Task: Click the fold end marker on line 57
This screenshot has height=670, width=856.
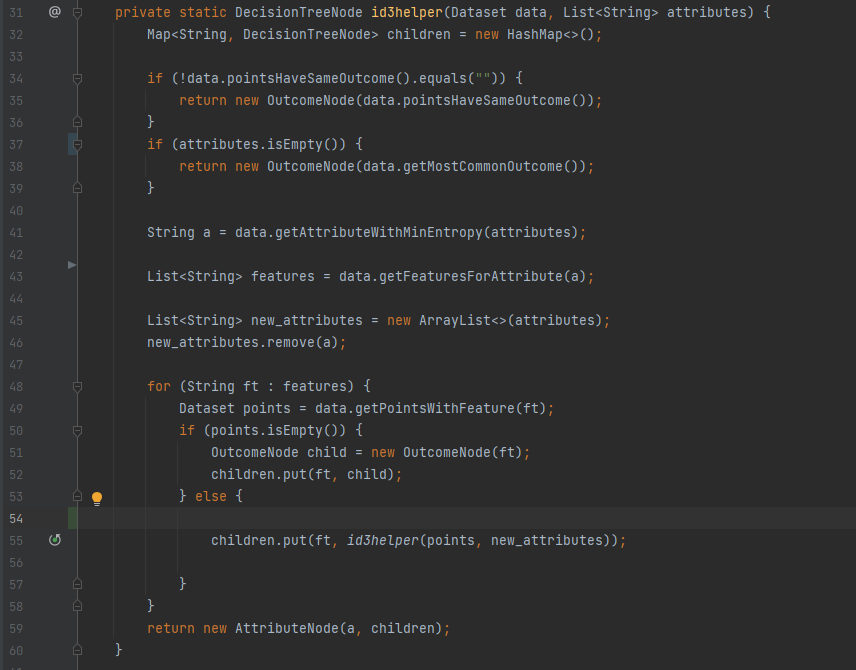Action: coord(78,584)
